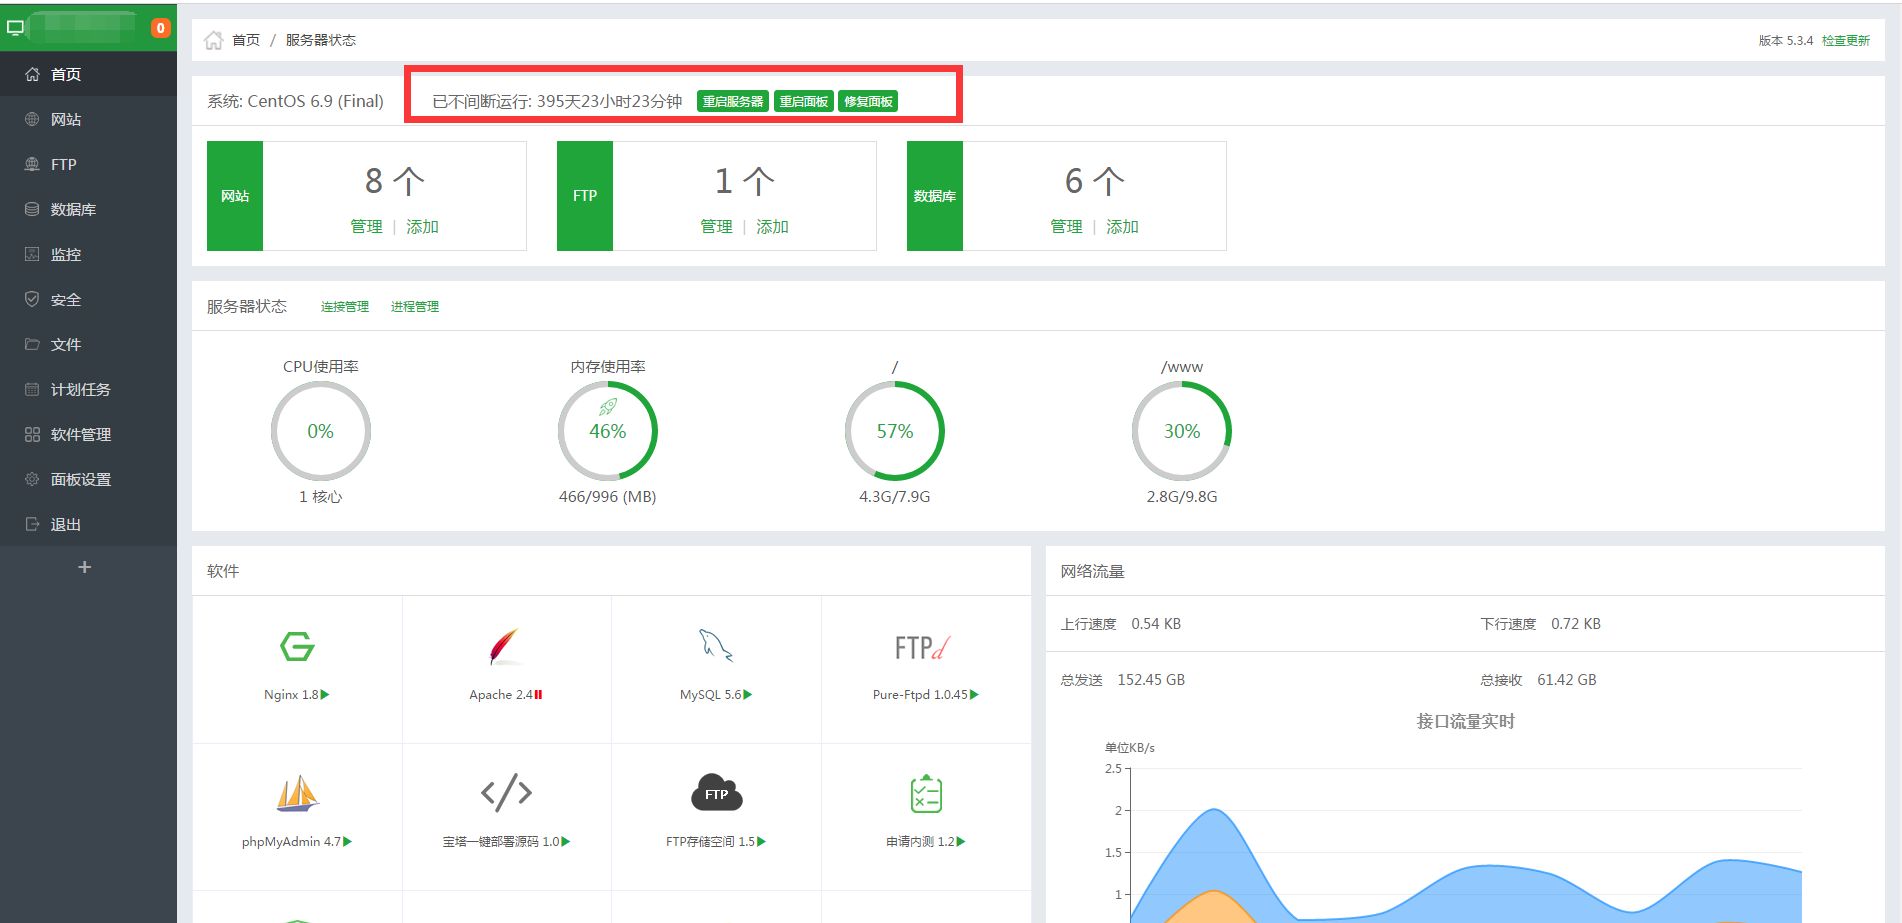Click the rocket memory release icon
The image size is (1902, 923).
608,407
